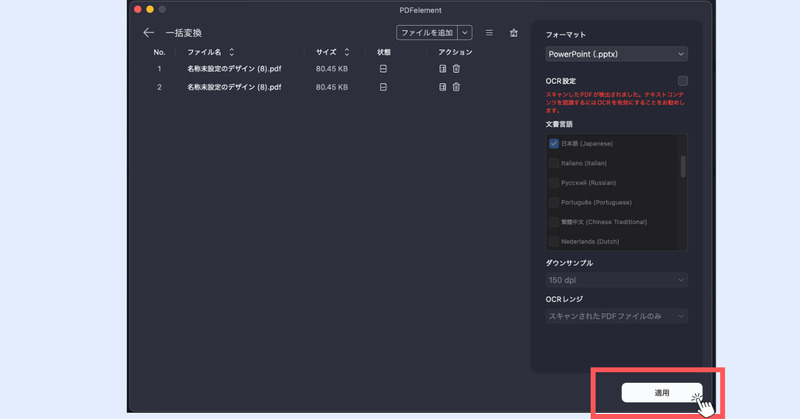Click the clear-all broom icon in the toolbar
Viewport: 800px width, 419px height.
tap(514, 33)
